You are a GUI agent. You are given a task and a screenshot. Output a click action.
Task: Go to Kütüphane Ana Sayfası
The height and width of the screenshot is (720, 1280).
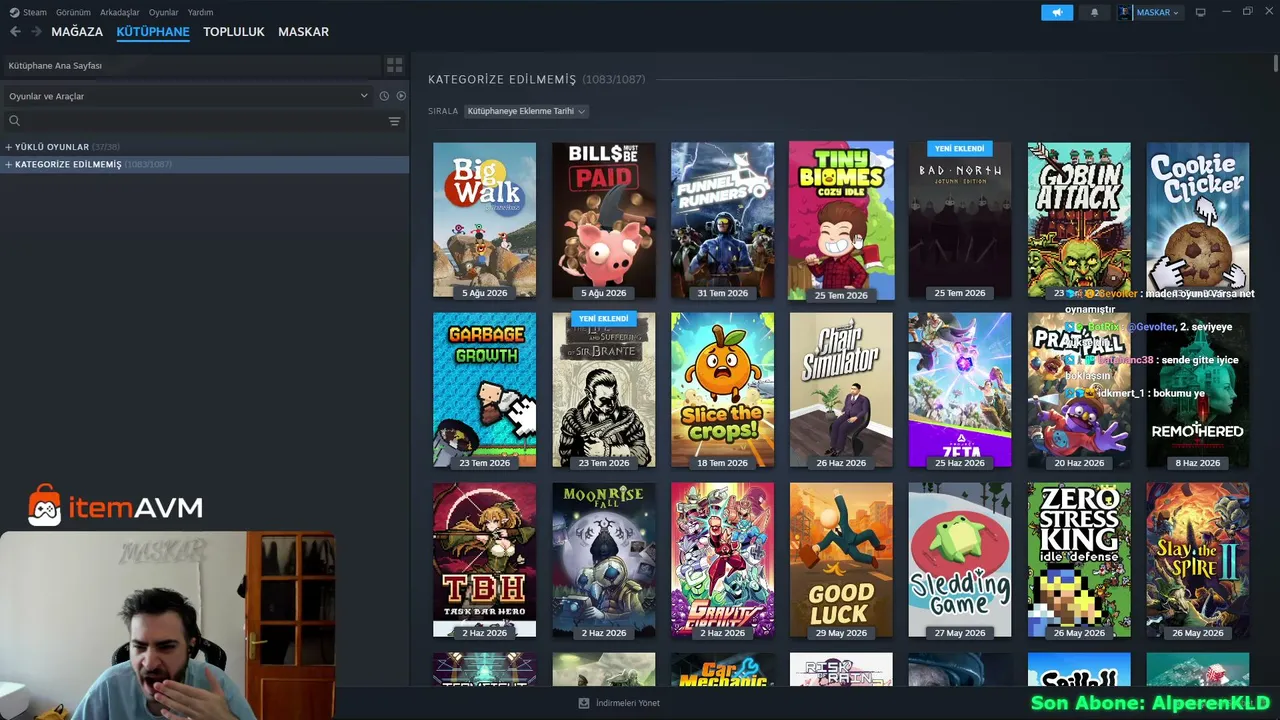coord(191,66)
